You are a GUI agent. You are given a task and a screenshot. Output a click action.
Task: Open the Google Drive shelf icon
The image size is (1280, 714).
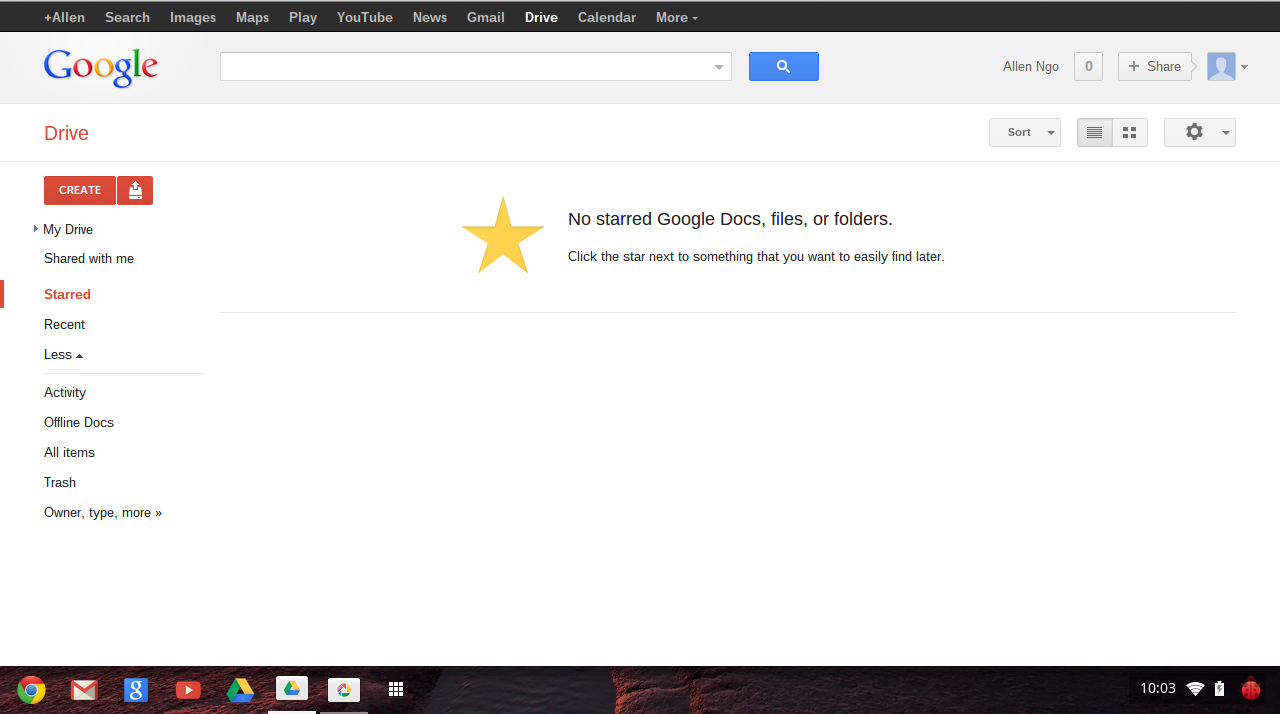pyautogui.click(x=240, y=690)
